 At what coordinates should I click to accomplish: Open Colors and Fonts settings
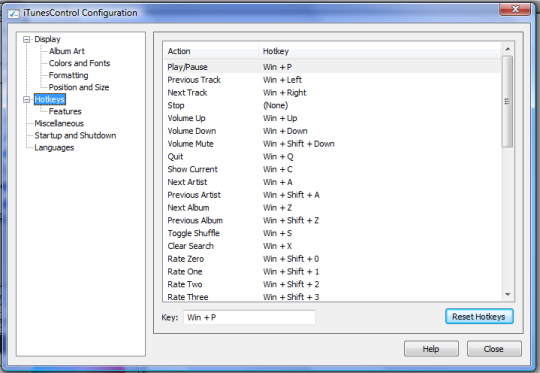[79, 63]
